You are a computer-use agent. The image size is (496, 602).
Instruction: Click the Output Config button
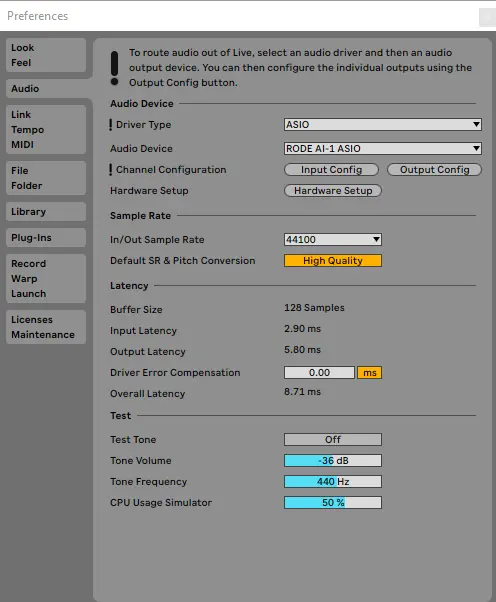coord(435,170)
